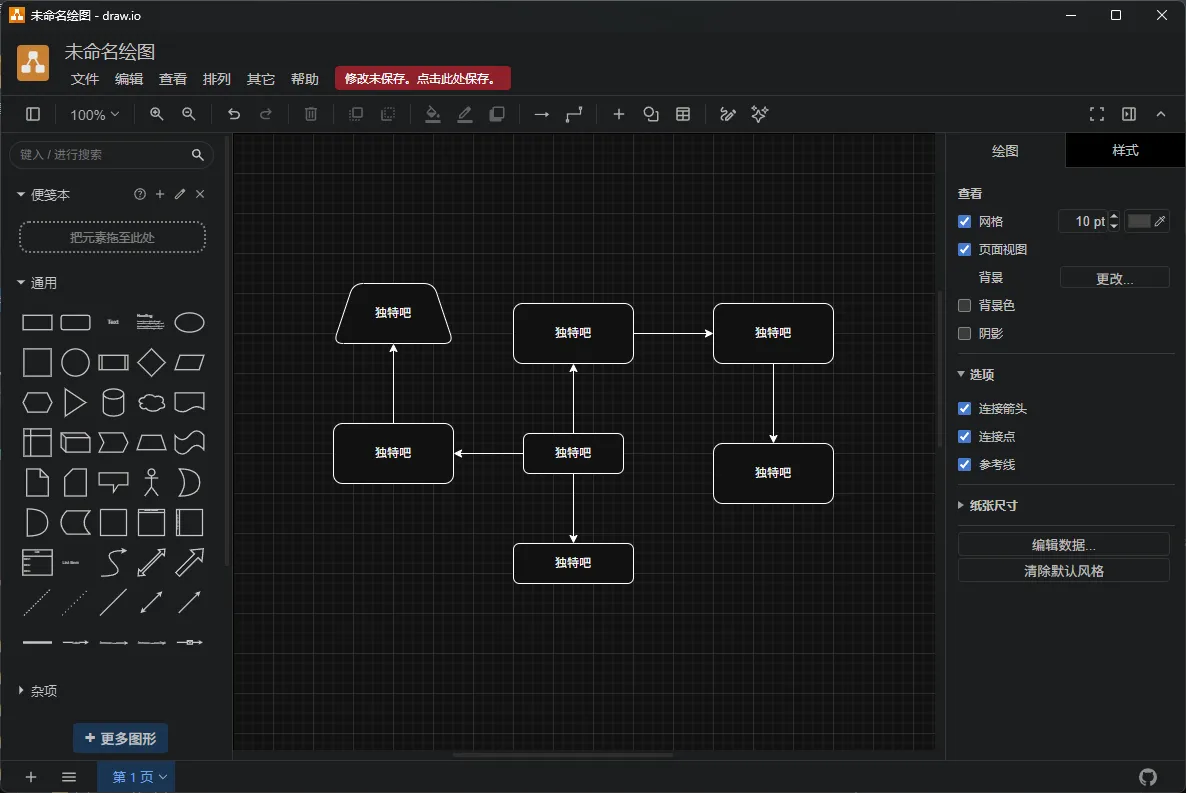This screenshot has height=793, width=1186.
Task: Uncheck the 网格 grid checkbox
Action: (x=964, y=222)
